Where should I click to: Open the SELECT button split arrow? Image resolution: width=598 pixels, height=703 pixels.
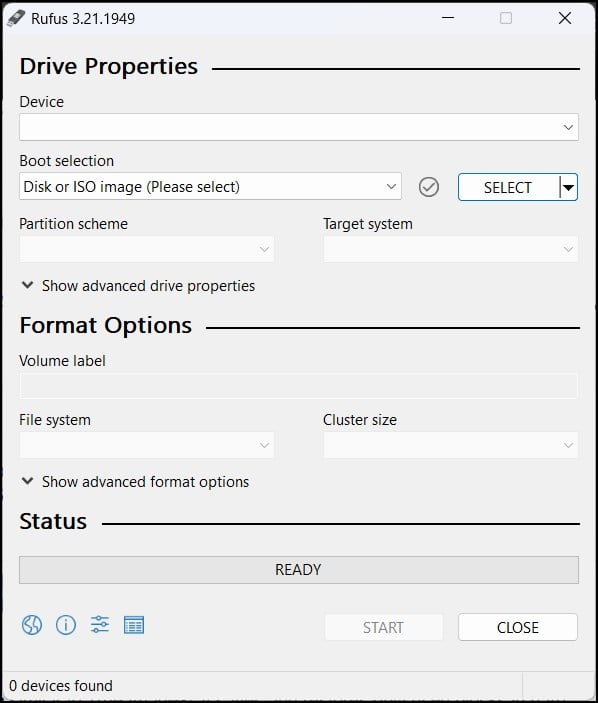pyautogui.click(x=568, y=187)
